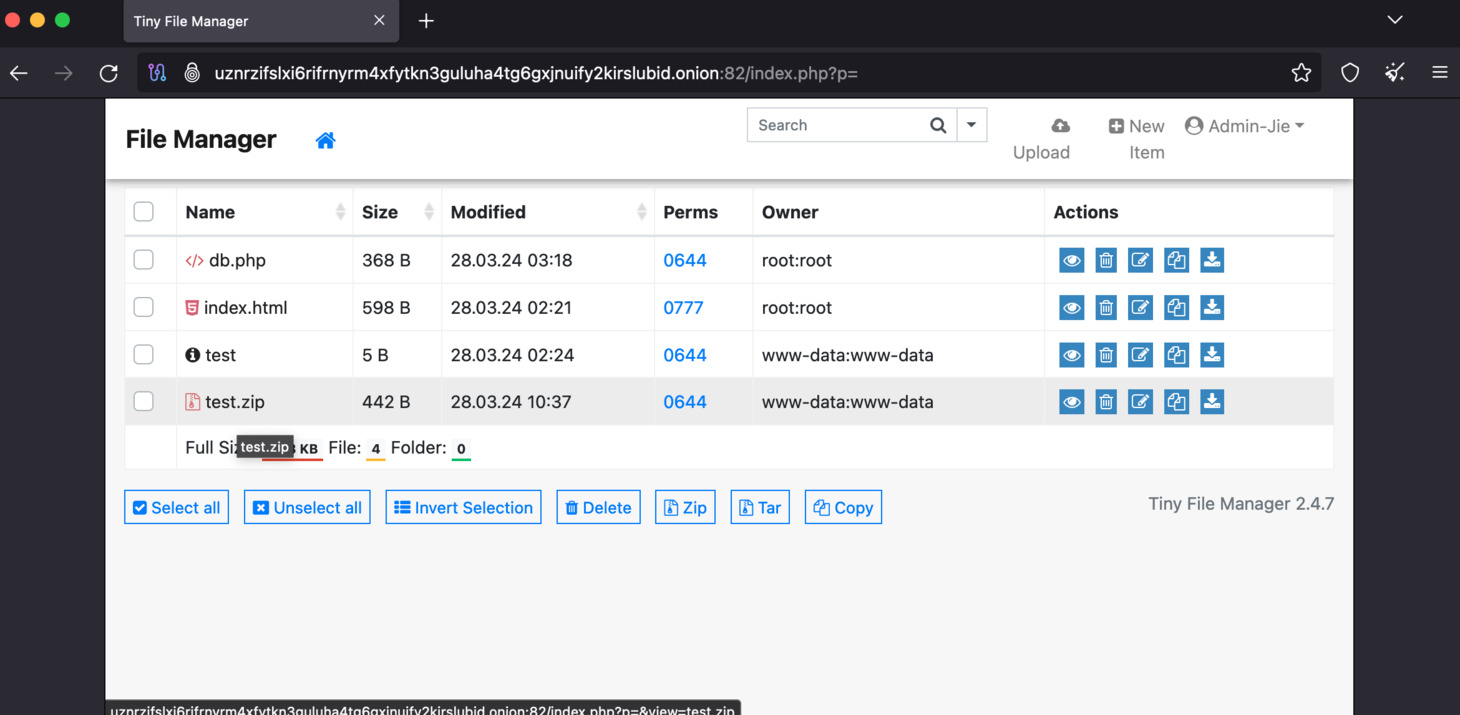Delete index.html using its trash icon
Image resolution: width=1460 pixels, height=715 pixels.
[x=1106, y=307]
